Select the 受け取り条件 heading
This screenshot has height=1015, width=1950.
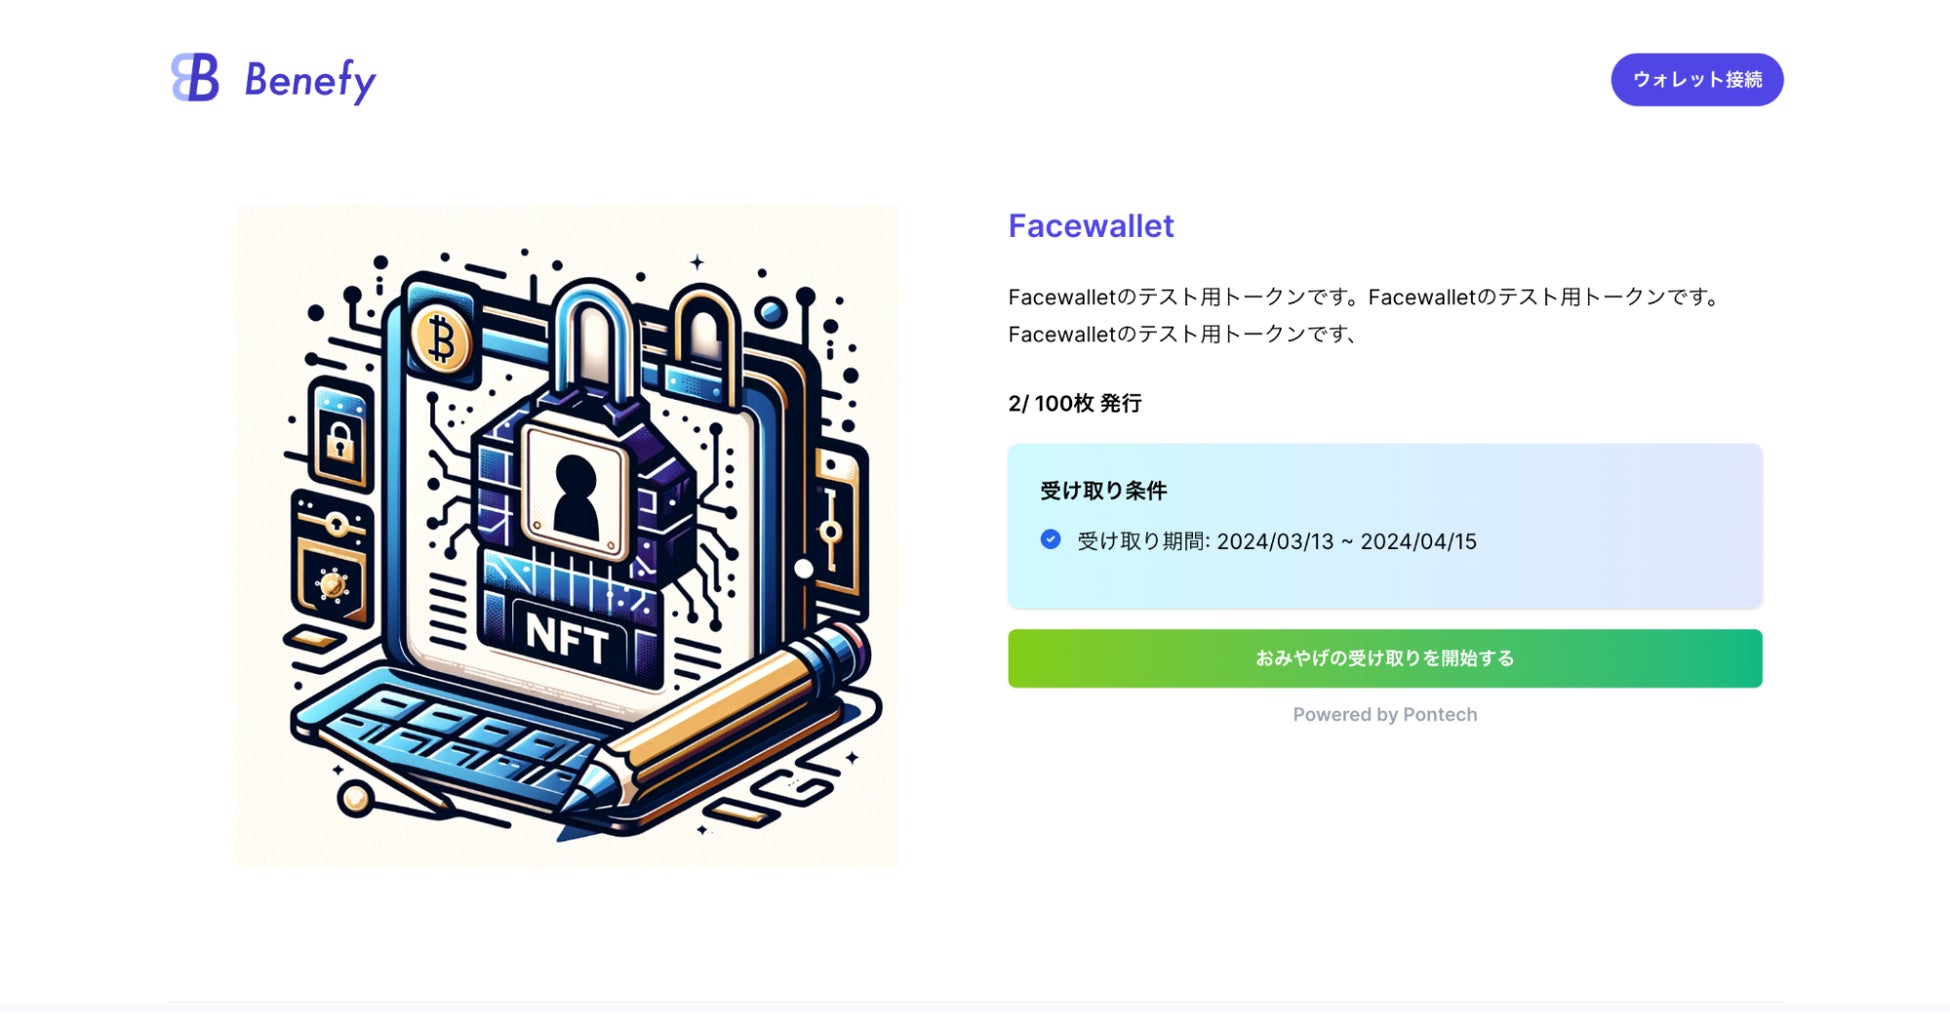pos(1103,491)
